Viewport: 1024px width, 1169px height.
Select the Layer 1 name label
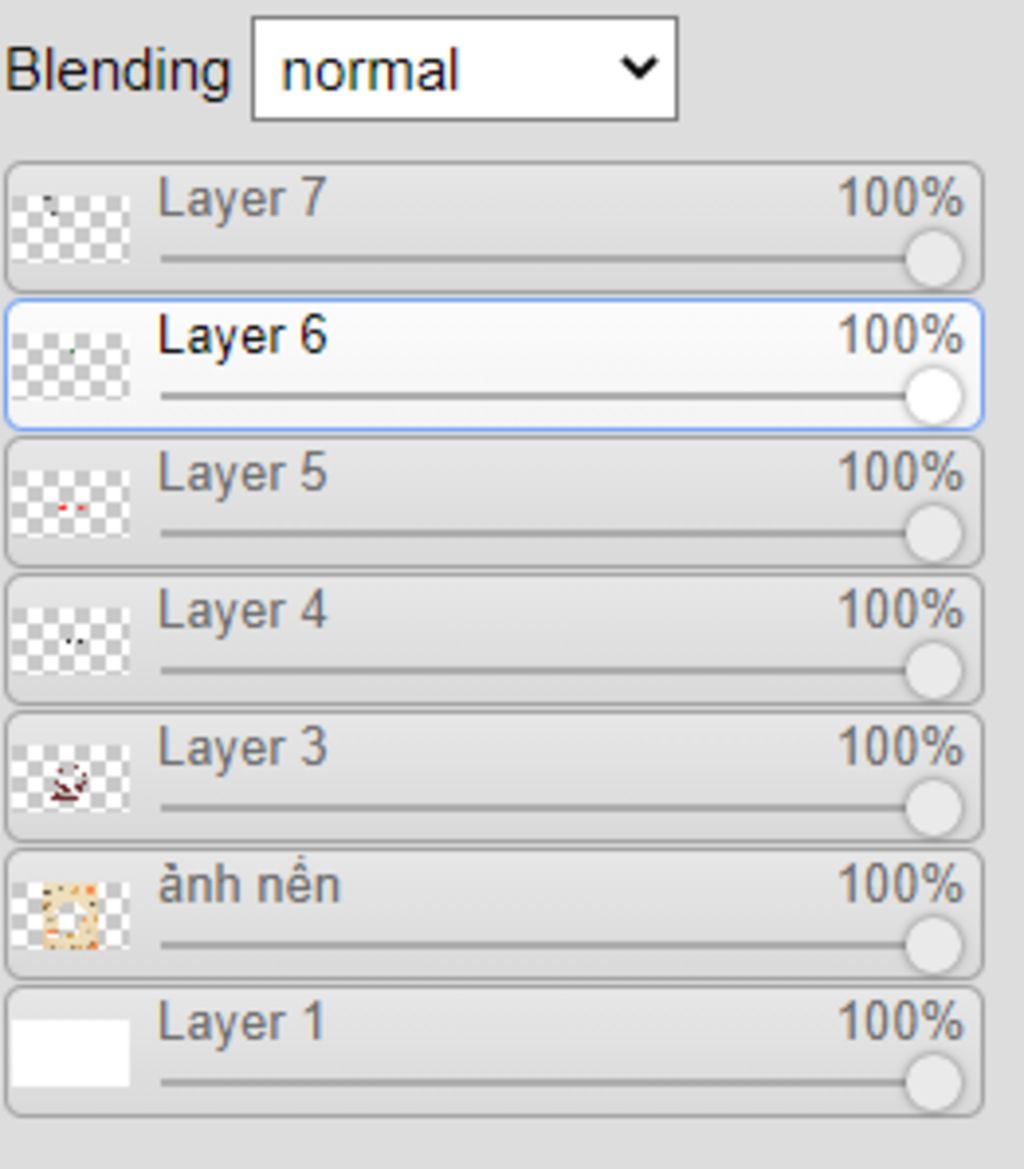coord(241,1022)
